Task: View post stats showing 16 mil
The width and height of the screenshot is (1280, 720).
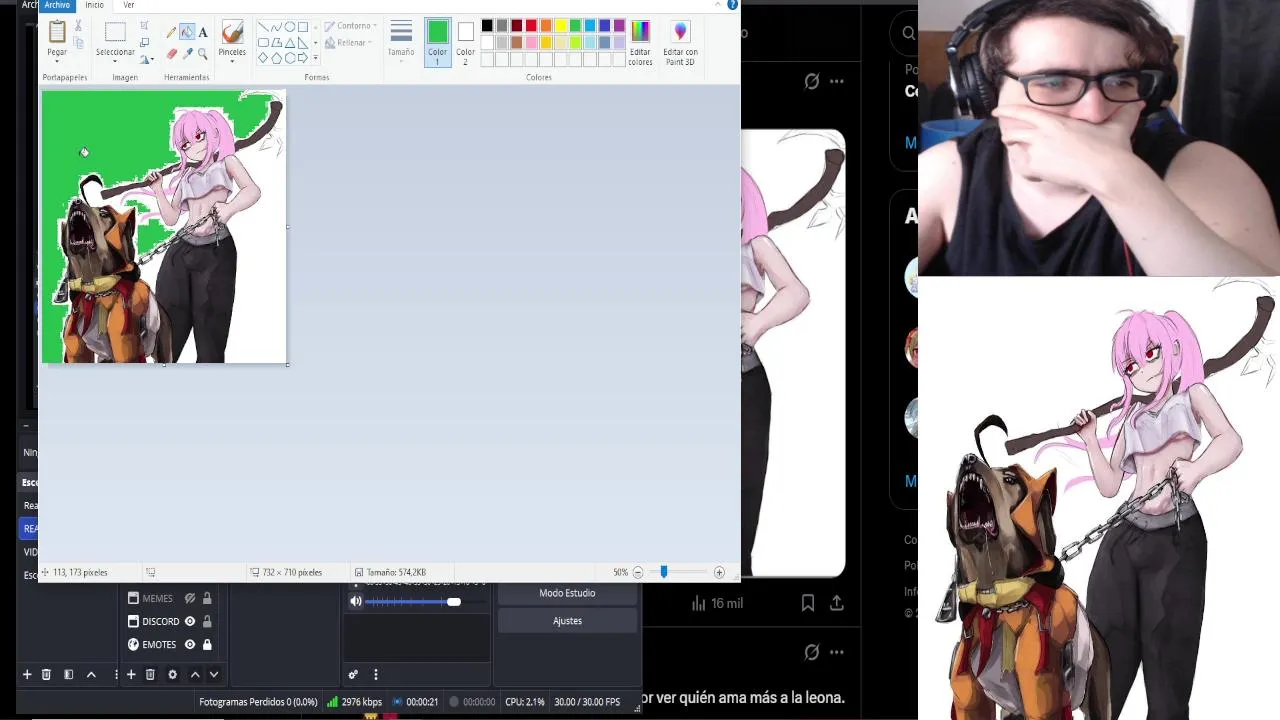Action: 717,603
